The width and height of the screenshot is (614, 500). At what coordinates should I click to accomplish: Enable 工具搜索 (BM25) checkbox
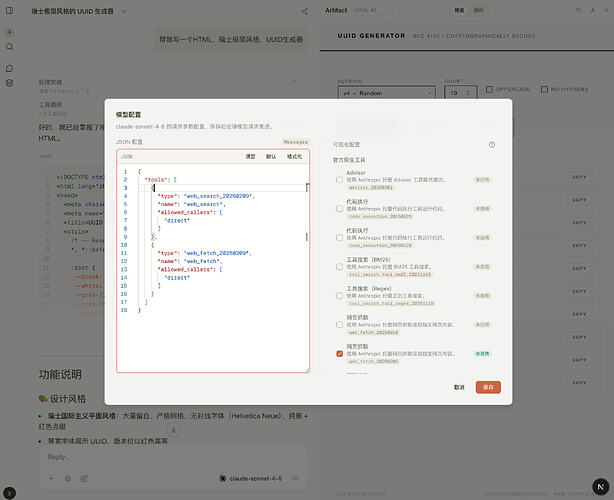click(340, 267)
